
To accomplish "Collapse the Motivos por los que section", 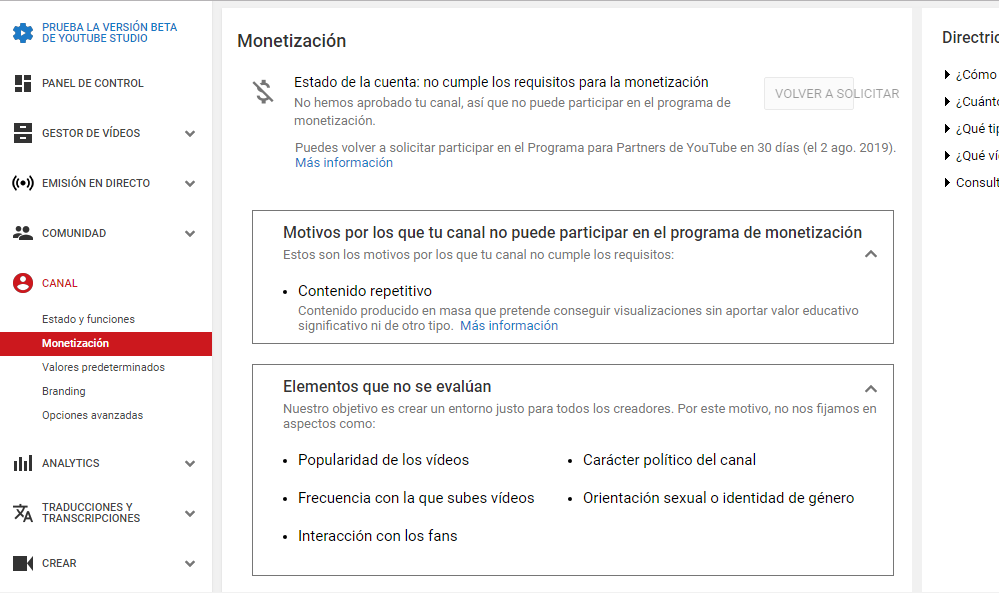I will tap(871, 254).
